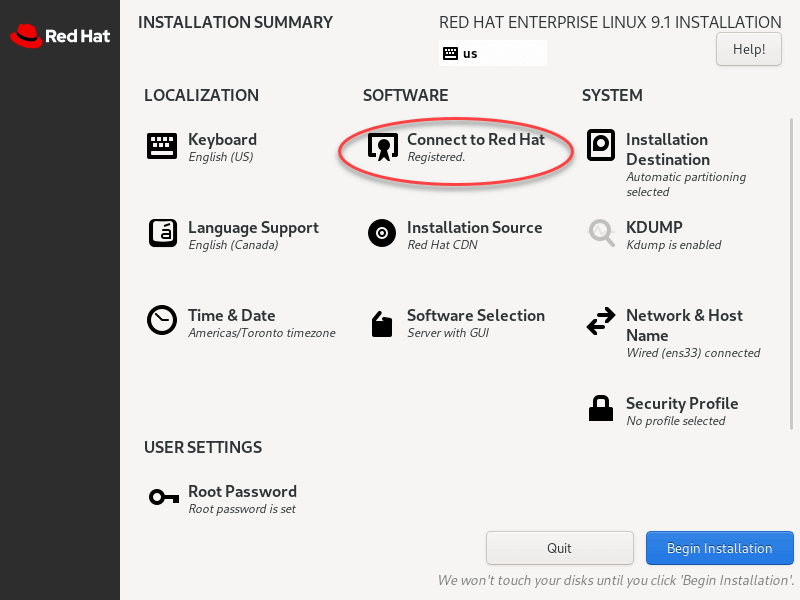Open the Software Selection briefcase icon
Viewport: 800px width, 600px height.
pyautogui.click(x=381, y=322)
